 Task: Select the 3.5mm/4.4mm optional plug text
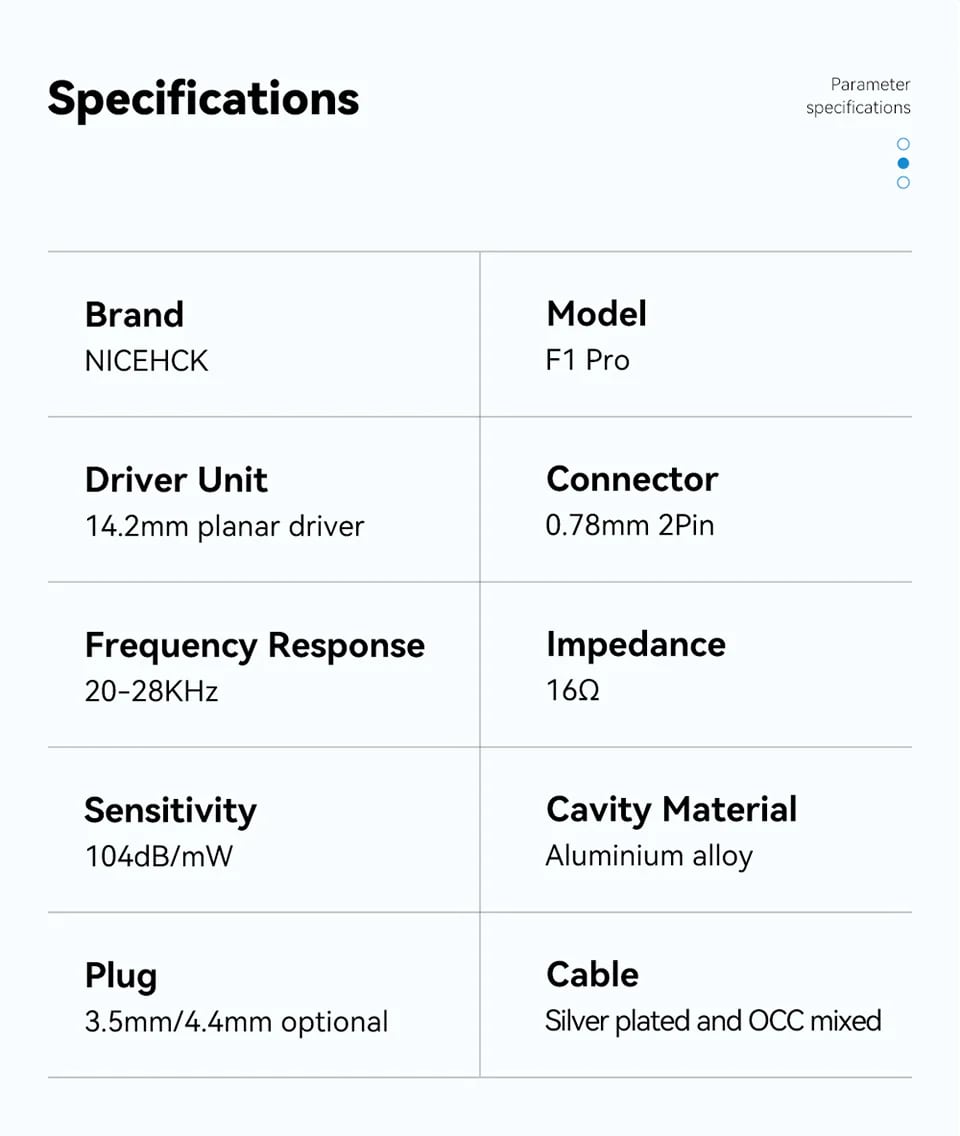coord(236,1022)
